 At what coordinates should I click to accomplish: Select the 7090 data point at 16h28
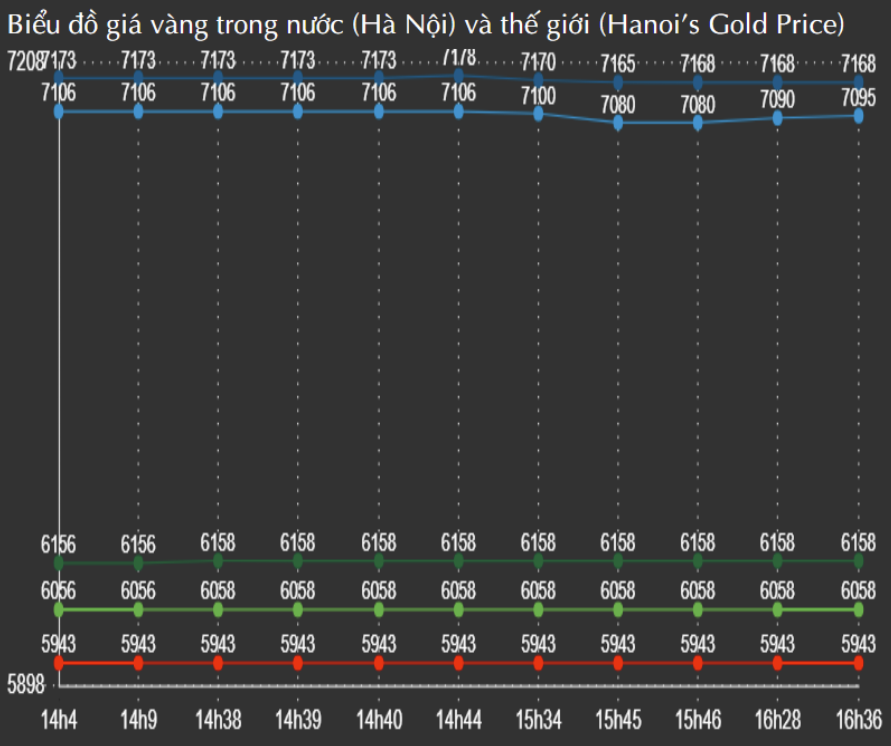[778, 118]
